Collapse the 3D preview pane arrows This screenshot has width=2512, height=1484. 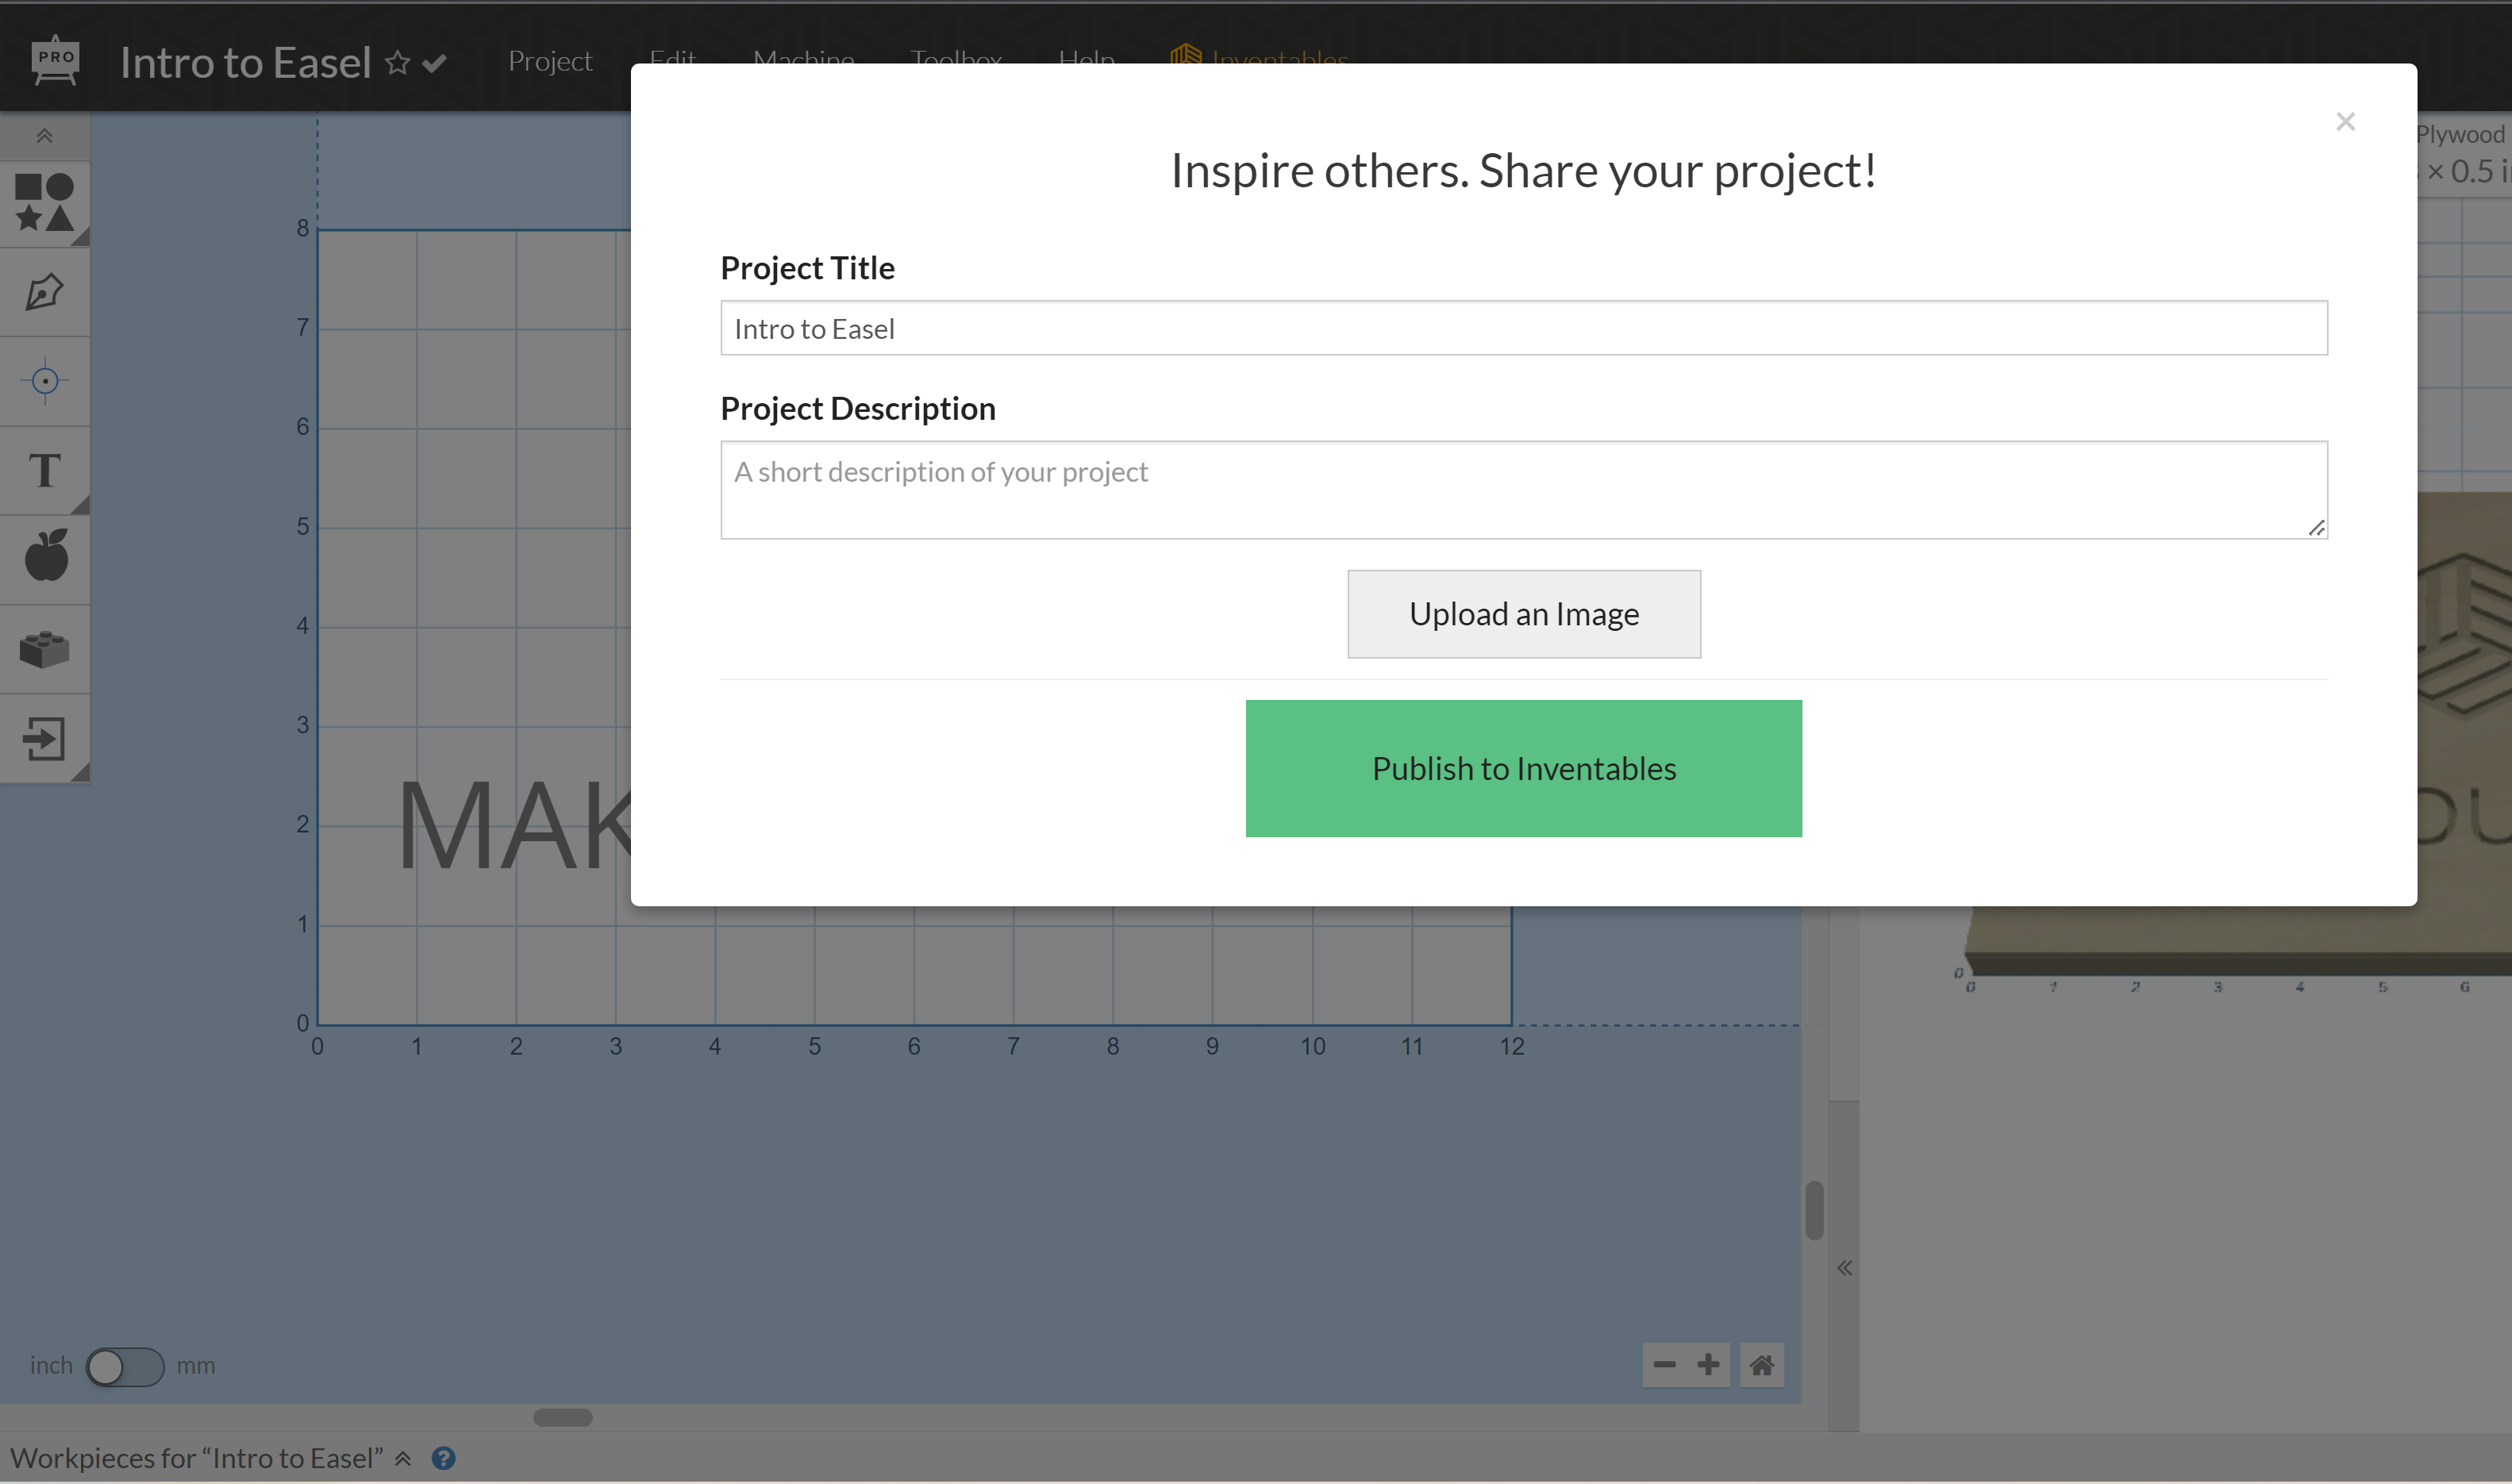1845,1268
